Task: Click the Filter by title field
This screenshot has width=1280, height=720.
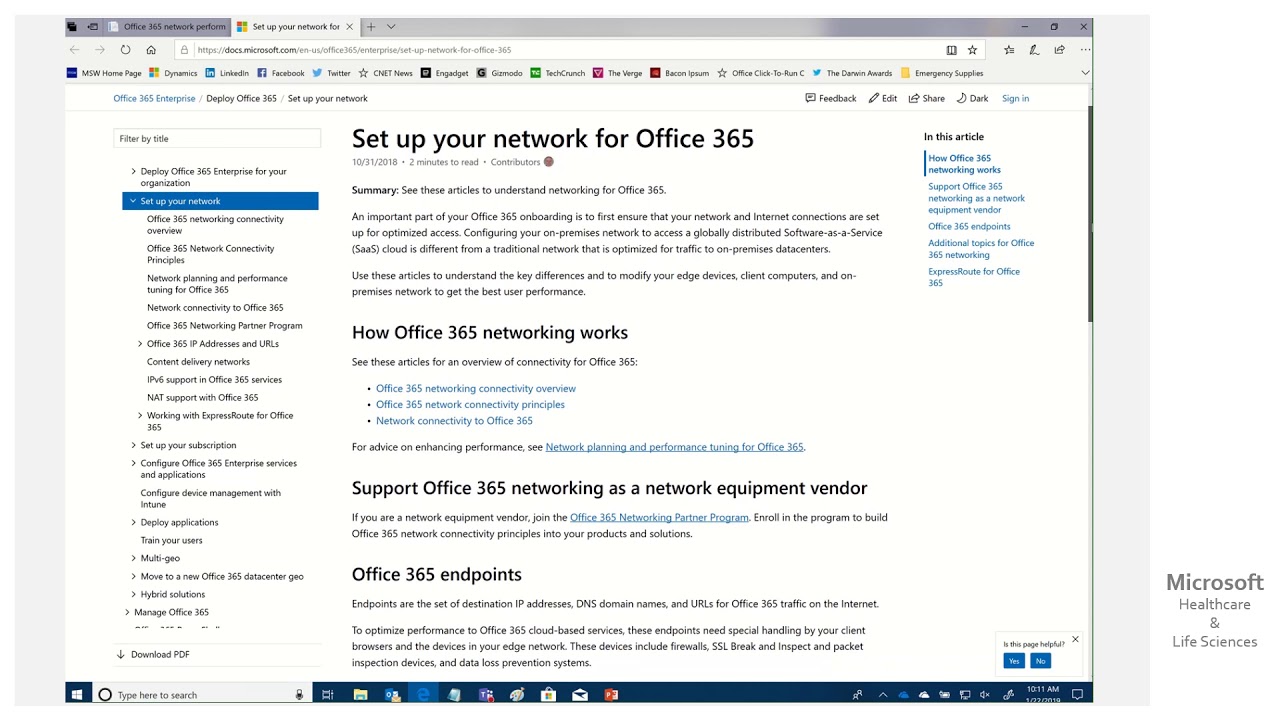Action: (x=217, y=138)
